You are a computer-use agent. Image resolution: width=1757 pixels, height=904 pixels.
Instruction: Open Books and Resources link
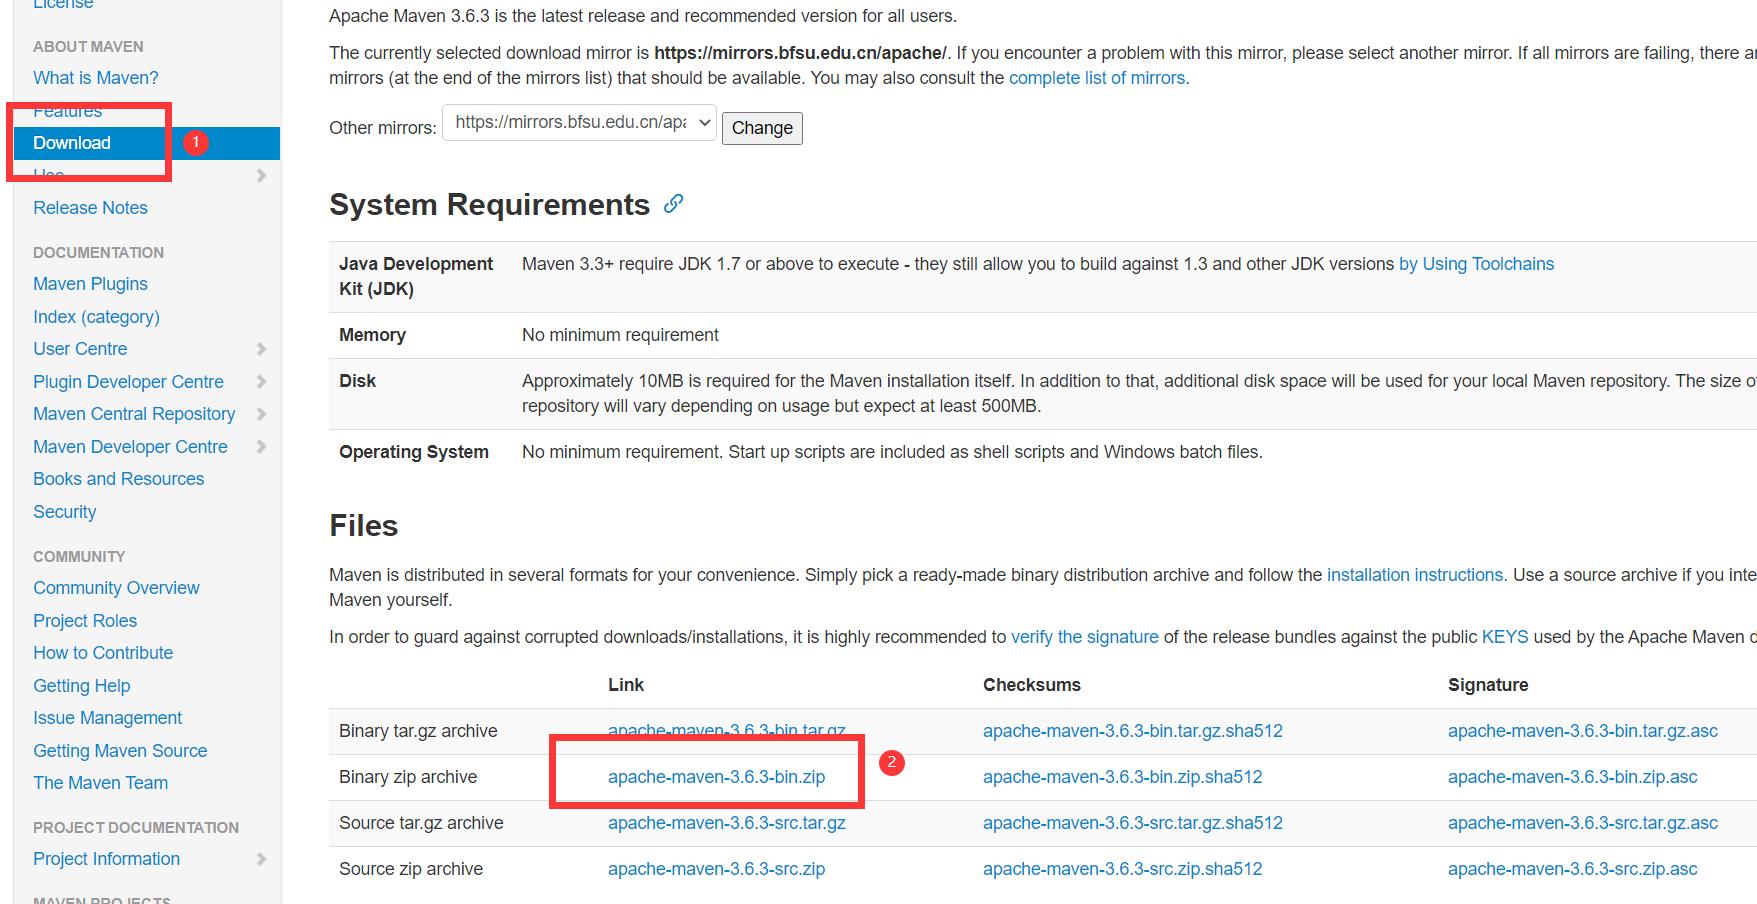(118, 479)
